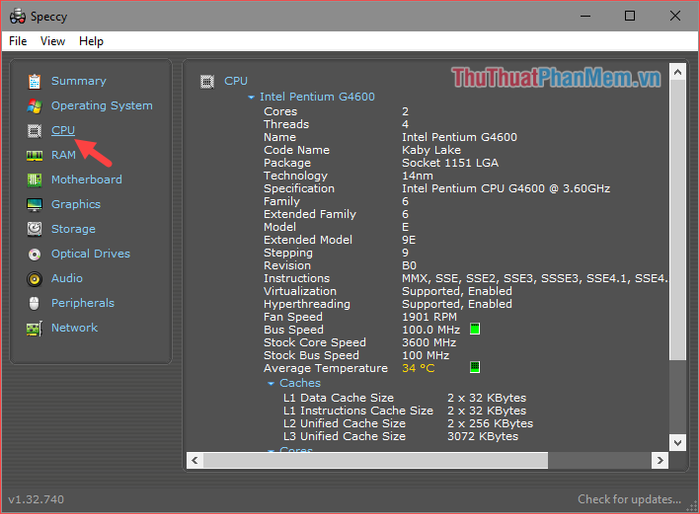
Task: Click the Instructions row label
Action: (297, 279)
